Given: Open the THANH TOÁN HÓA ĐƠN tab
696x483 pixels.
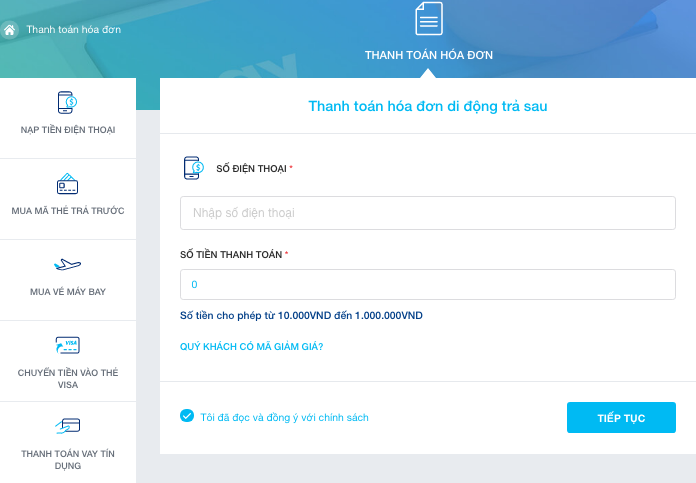Looking at the screenshot, I should 429,56.
